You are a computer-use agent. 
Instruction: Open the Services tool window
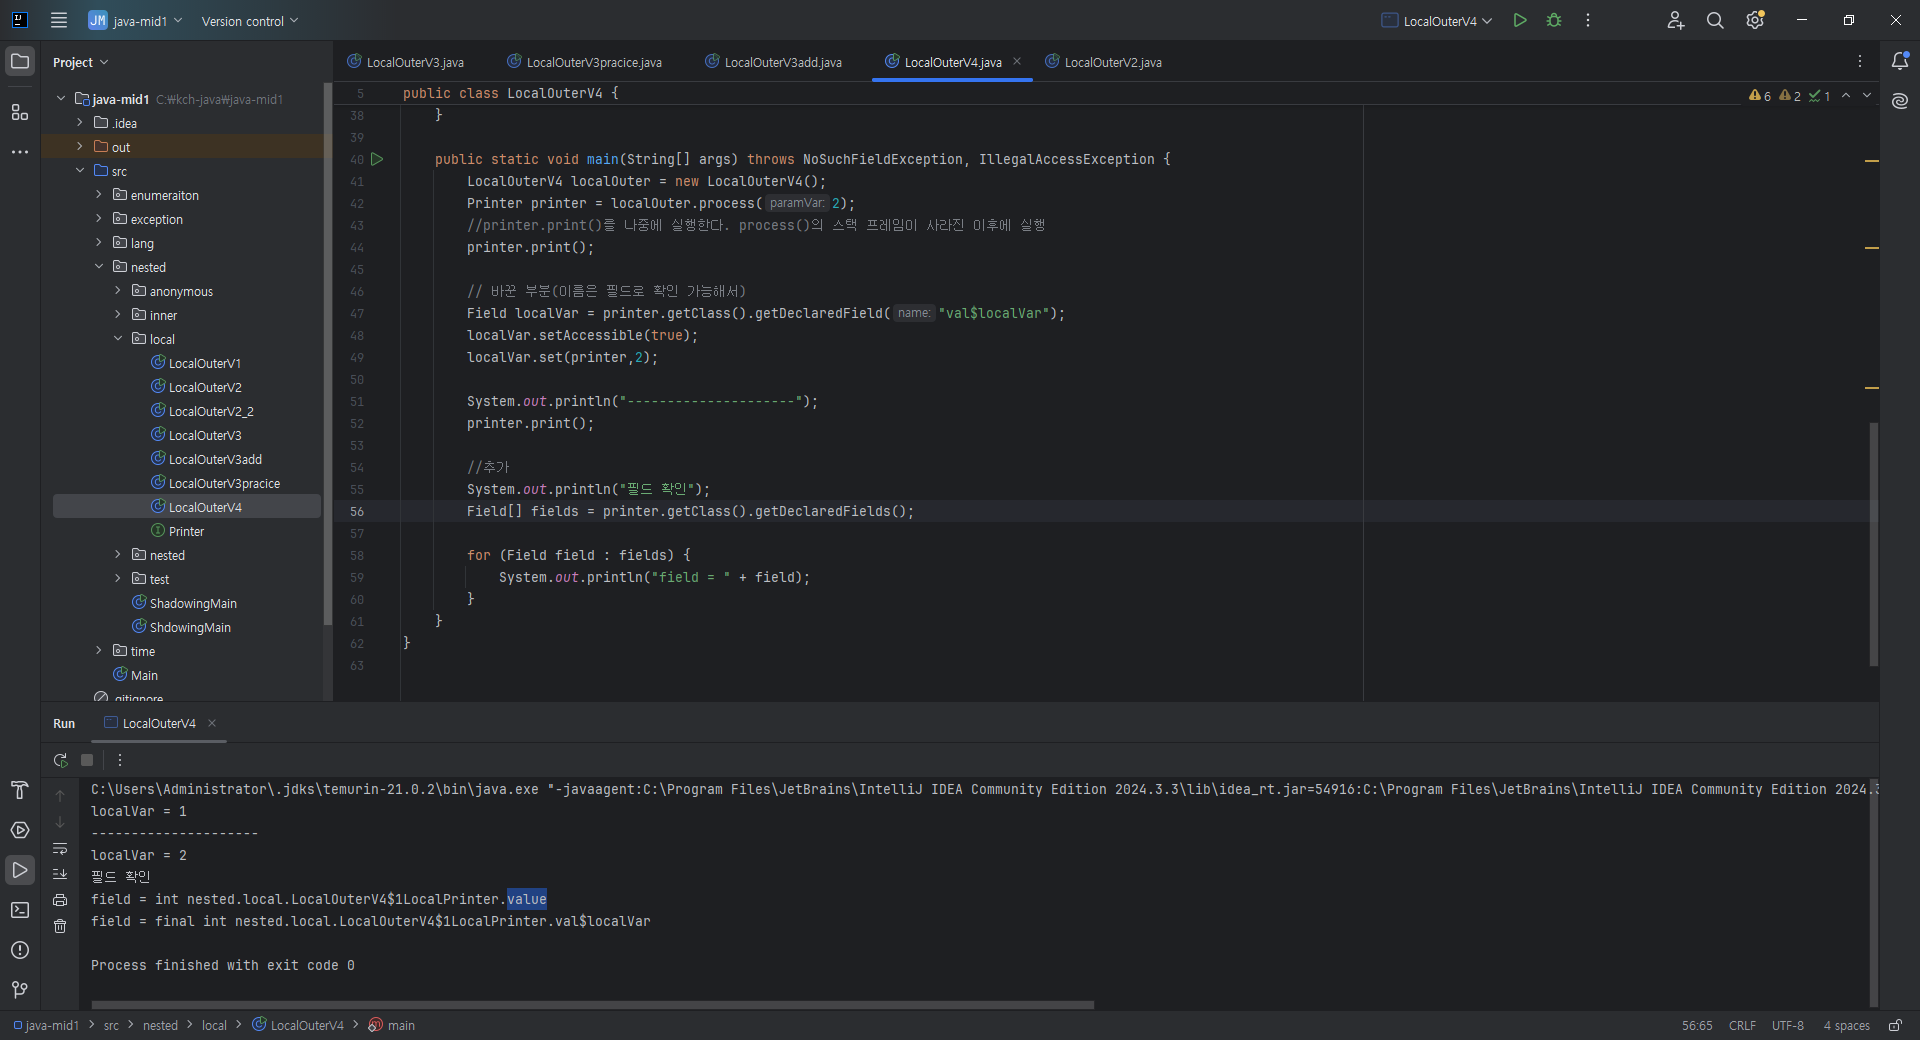click(x=20, y=830)
